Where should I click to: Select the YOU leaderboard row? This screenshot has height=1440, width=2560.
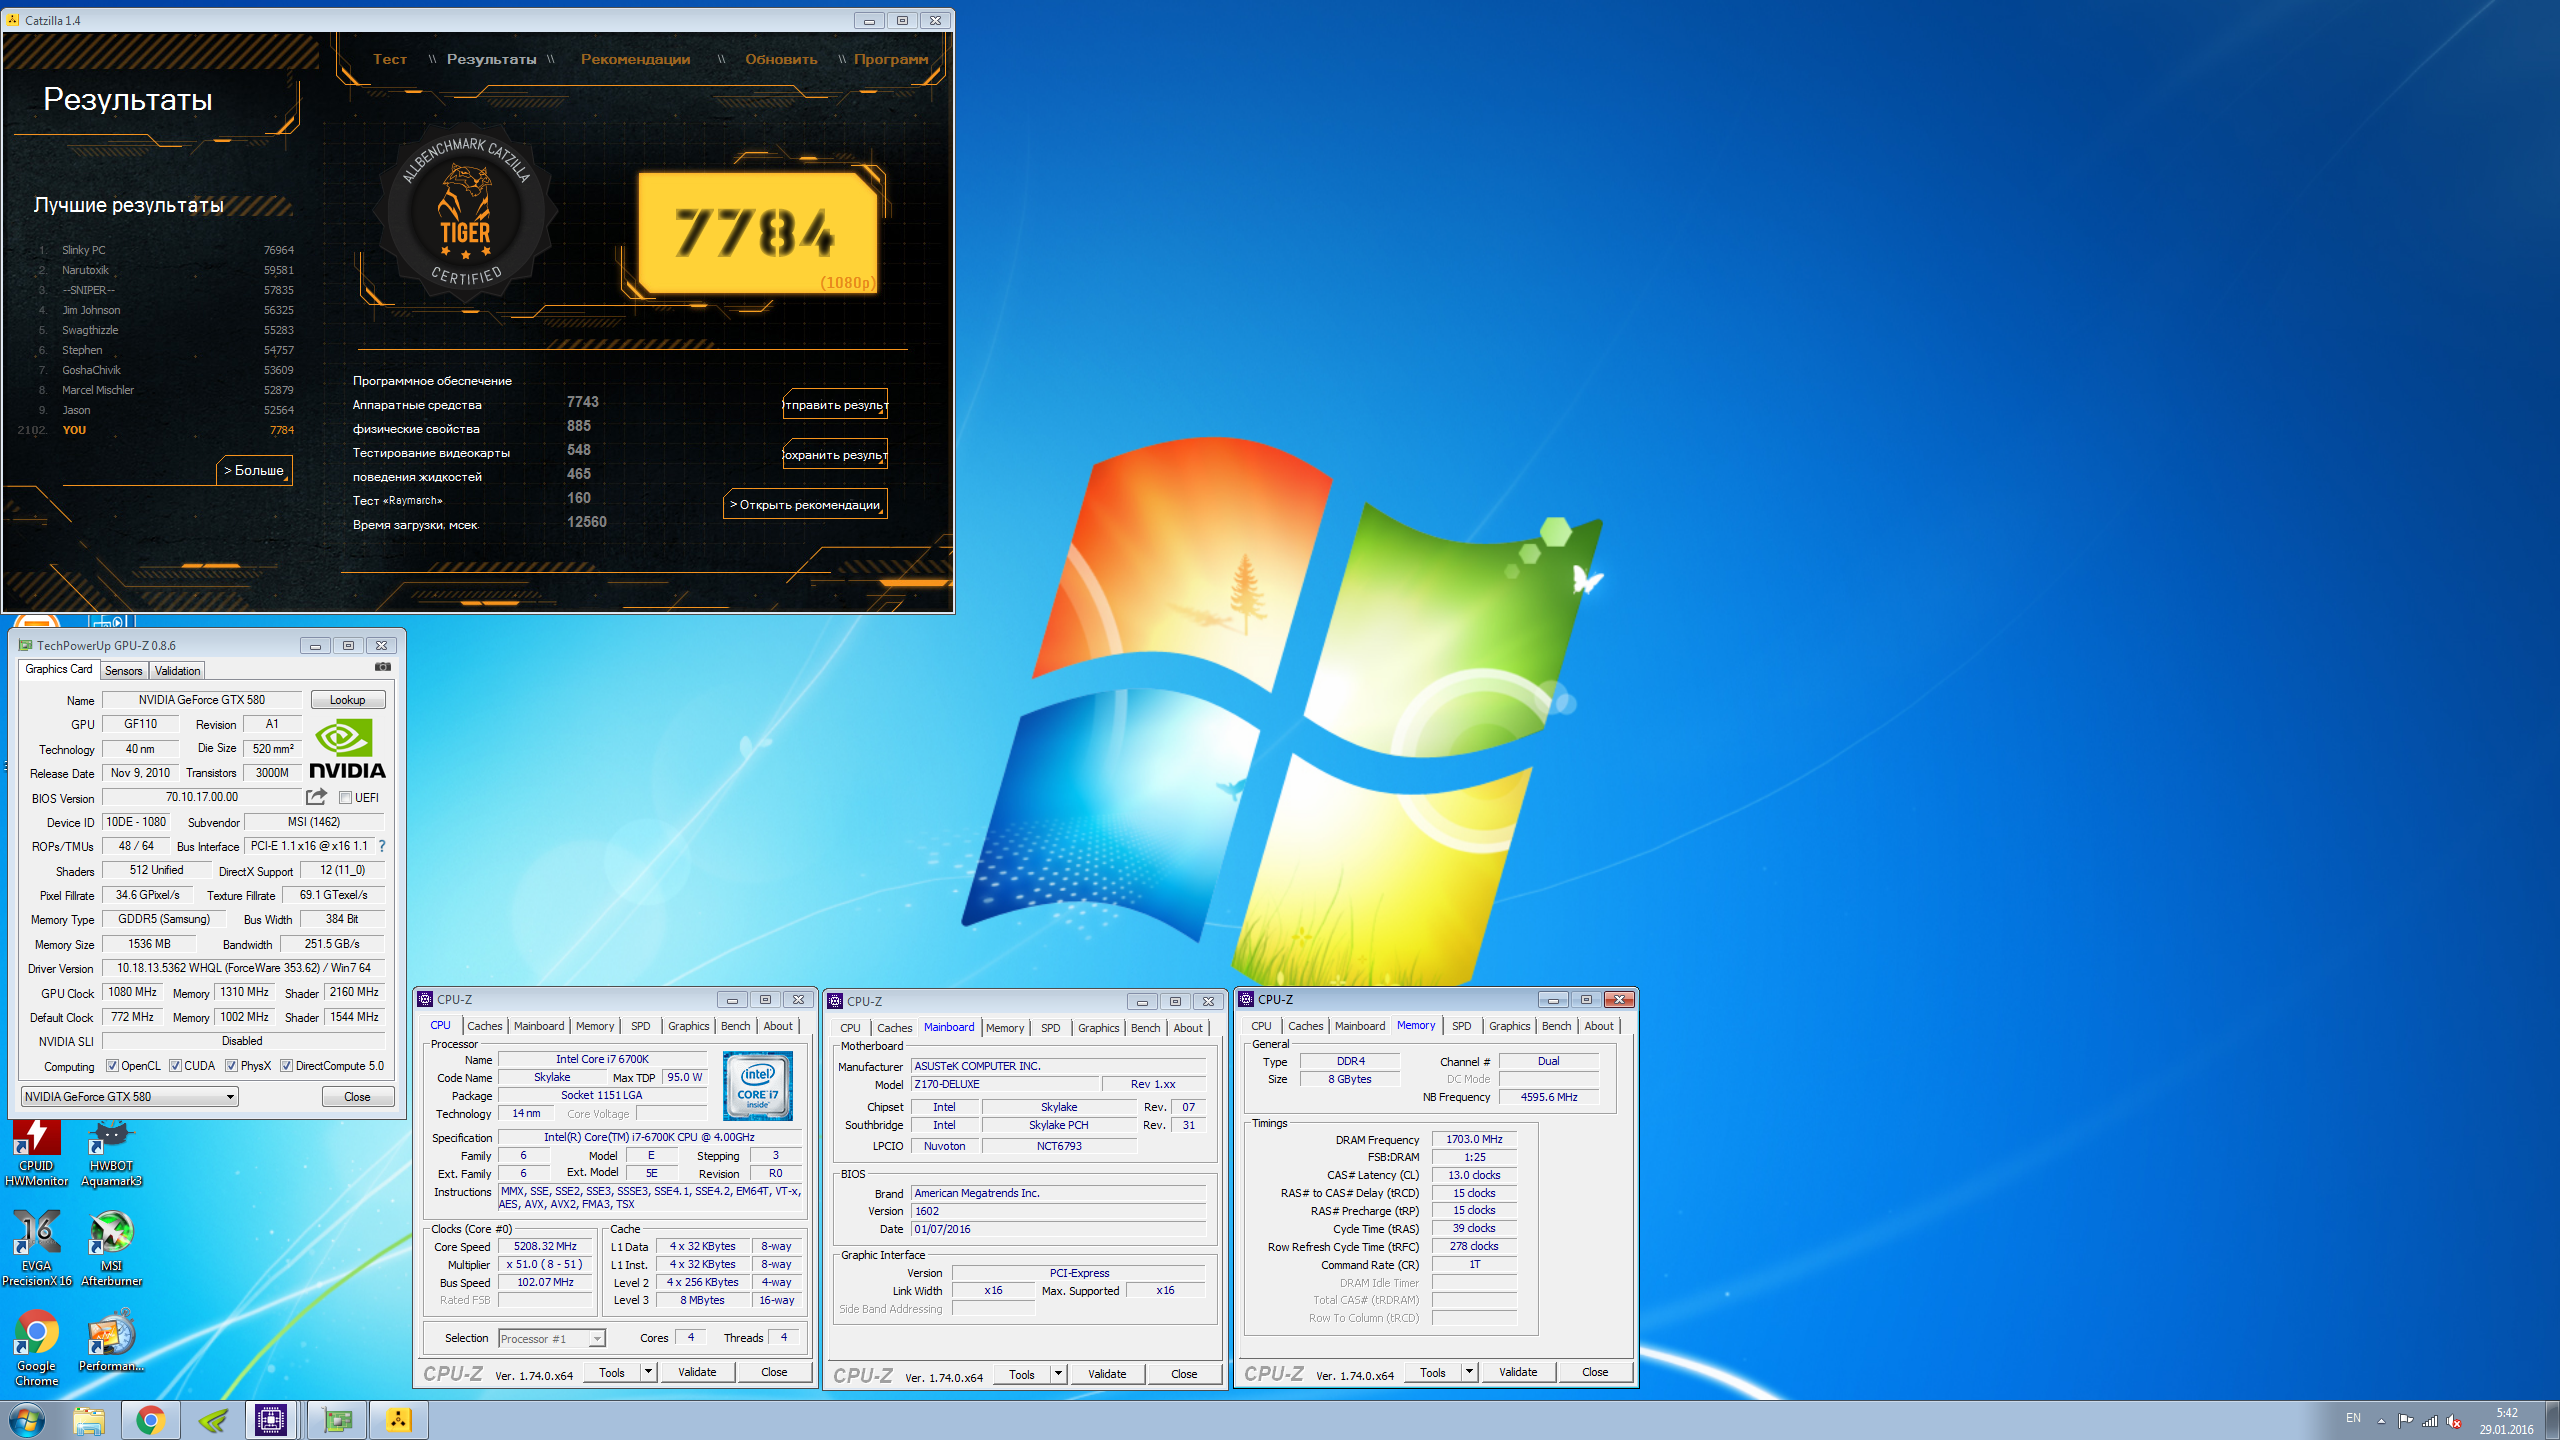pyautogui.click(x=156, y=430)
